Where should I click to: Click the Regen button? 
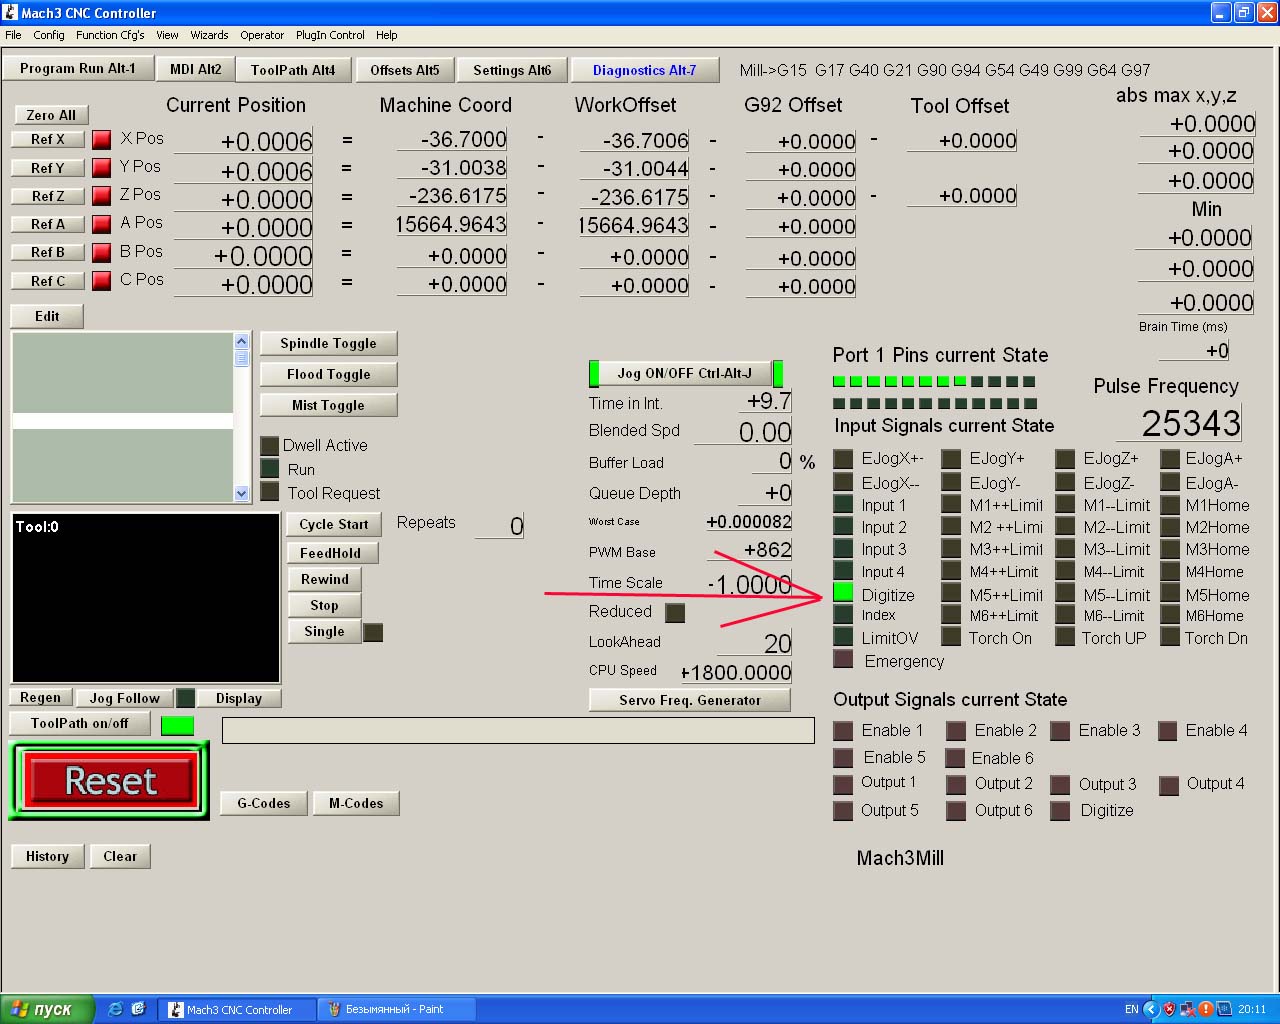40,697
